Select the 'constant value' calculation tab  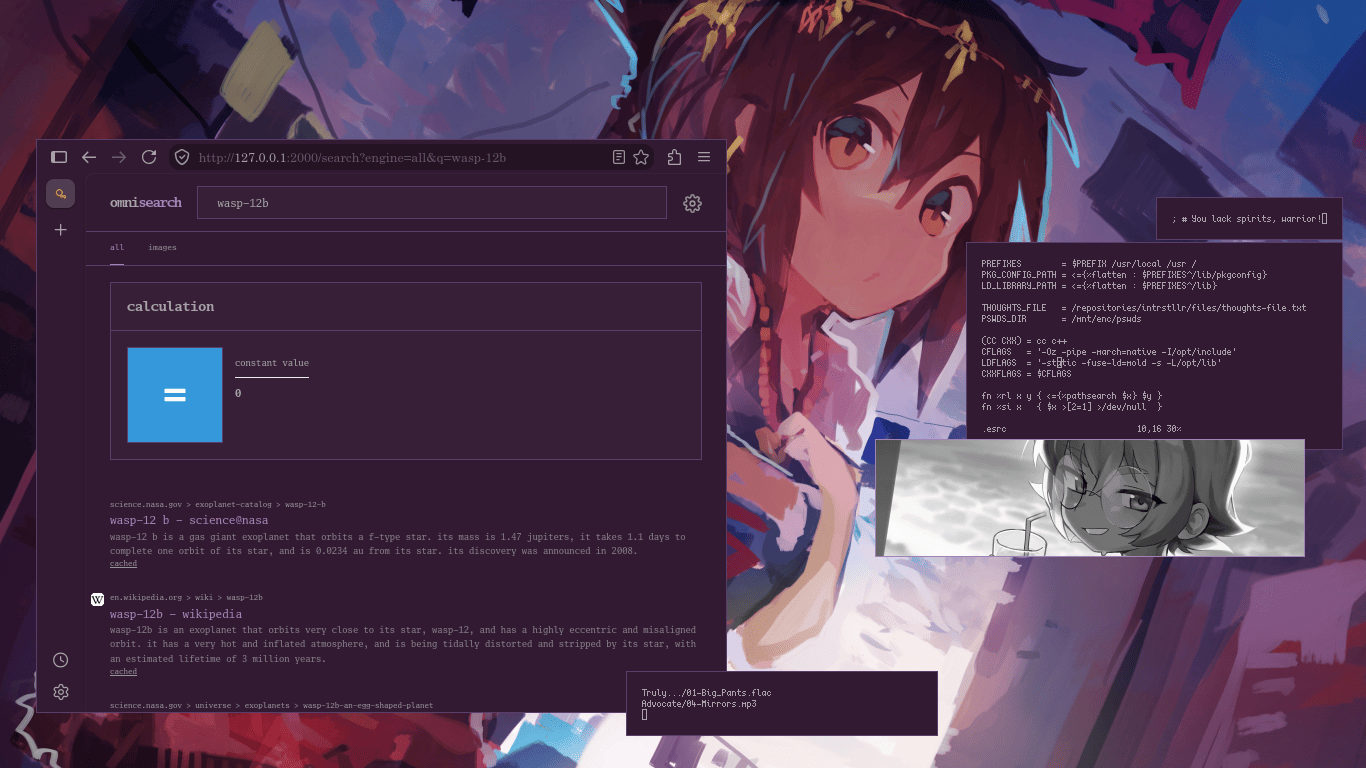272,363
